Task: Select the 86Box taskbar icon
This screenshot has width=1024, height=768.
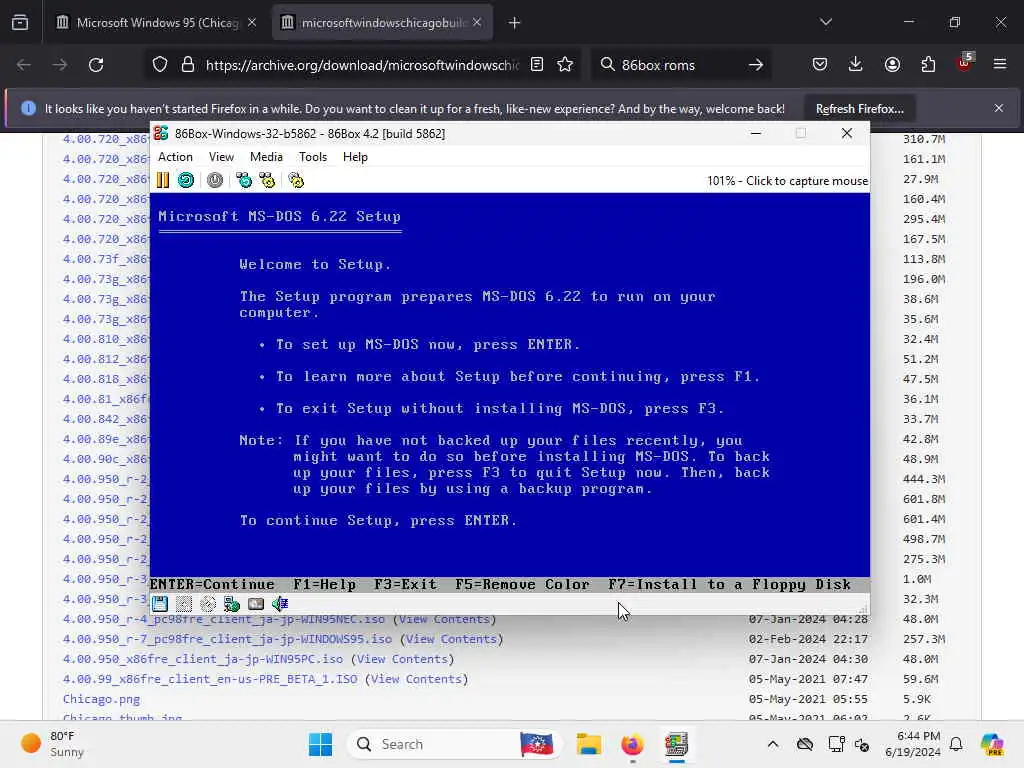Action: coord(677,744)
